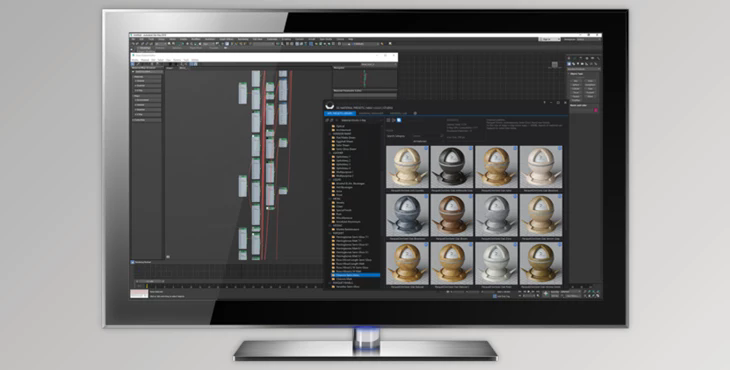730x370 pixels.
Task: Open the Customize menu
Action: 272,39
